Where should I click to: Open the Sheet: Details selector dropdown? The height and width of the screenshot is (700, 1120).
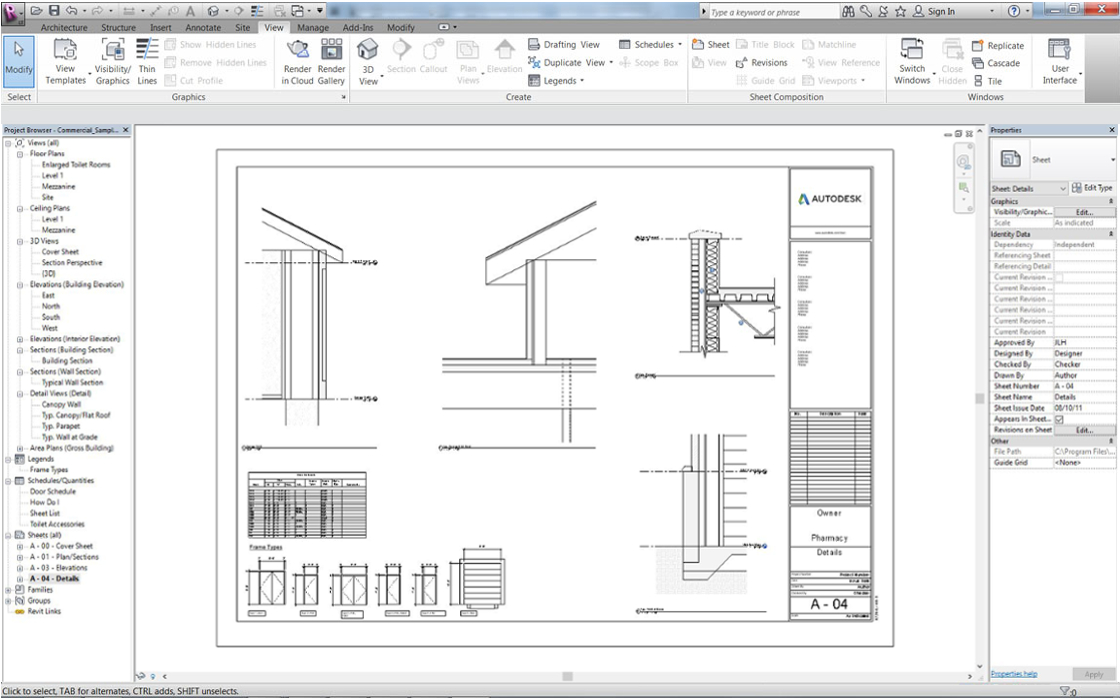[1061, 188]
